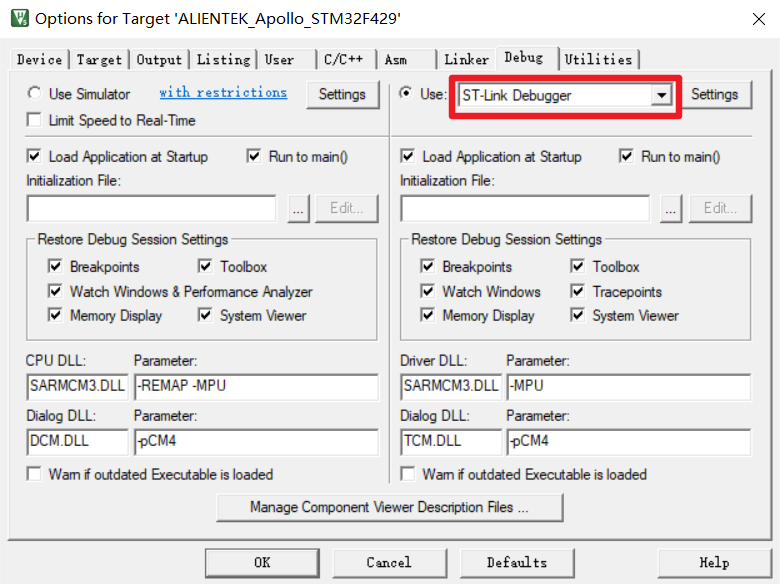Screen dimensions: 780x584
Task: Click Manage Component Viewer Description Files button
Action: pyautogui.click(x=390, y=507)
